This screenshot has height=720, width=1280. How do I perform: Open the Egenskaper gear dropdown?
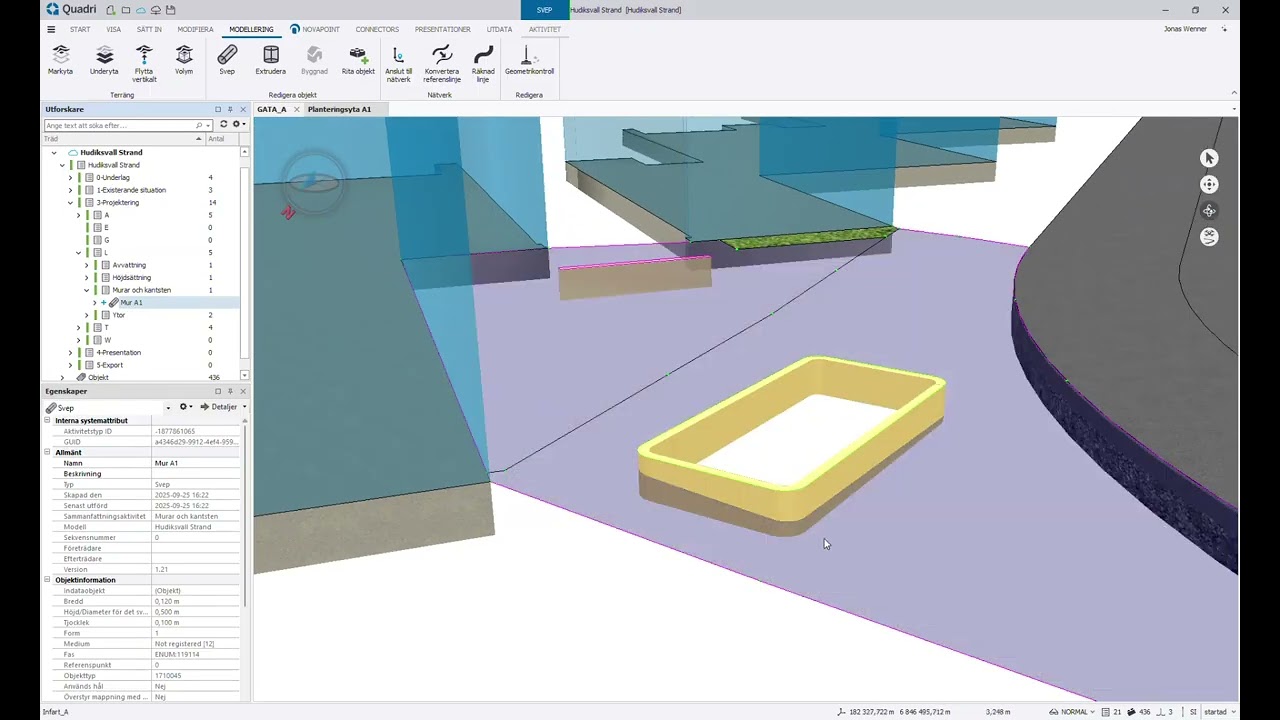point(186,407)
